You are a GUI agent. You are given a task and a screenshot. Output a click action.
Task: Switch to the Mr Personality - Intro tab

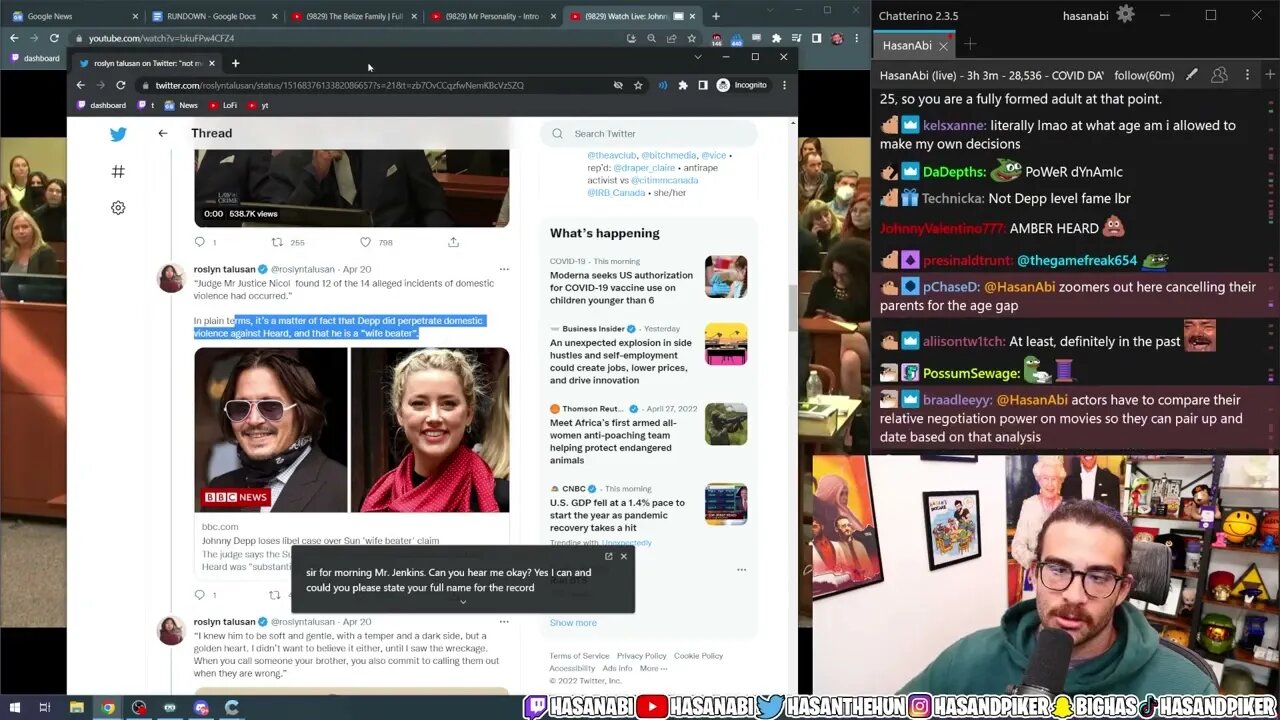pyautogui.click(x=493, y=16)
